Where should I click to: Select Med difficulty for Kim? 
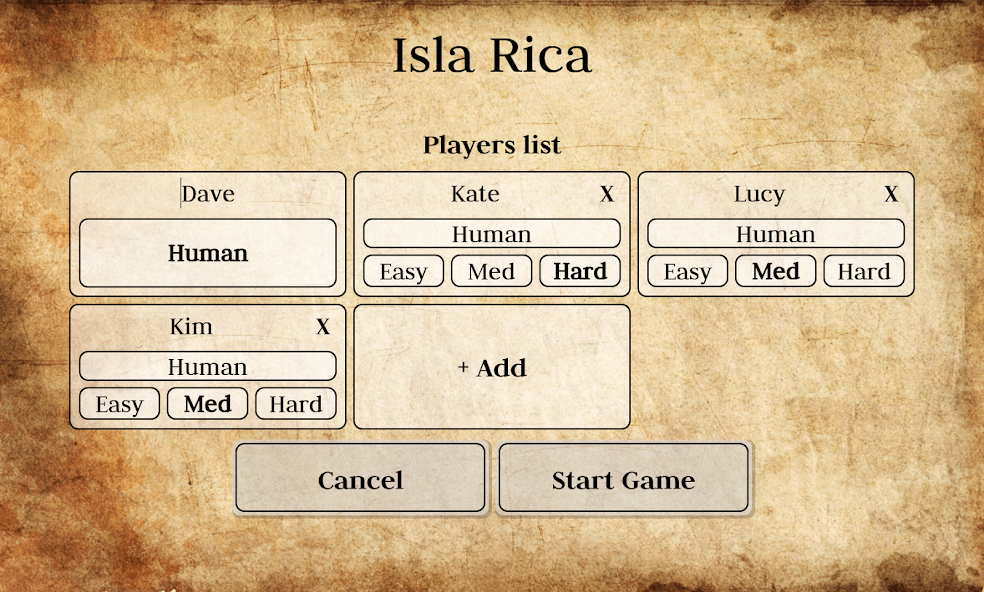pyautogui.click(x=207, y=403)
